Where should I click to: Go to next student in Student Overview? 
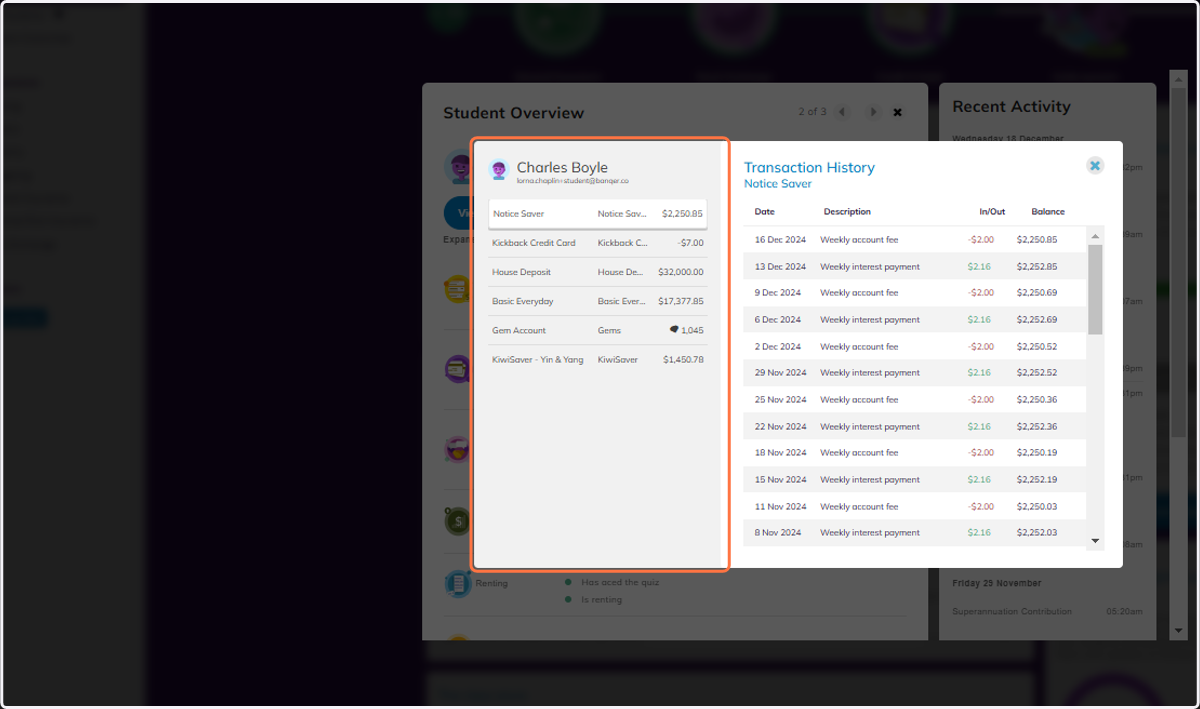click(x=873, y=112)
